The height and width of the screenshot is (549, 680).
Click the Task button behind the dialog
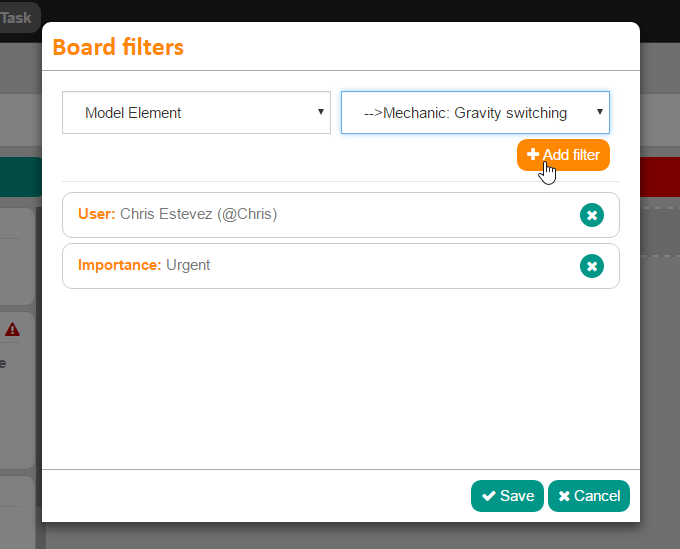tap(17, 17)
